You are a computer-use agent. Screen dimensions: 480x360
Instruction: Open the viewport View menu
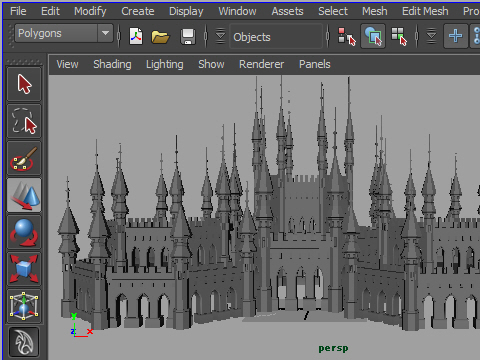[67, 64]
